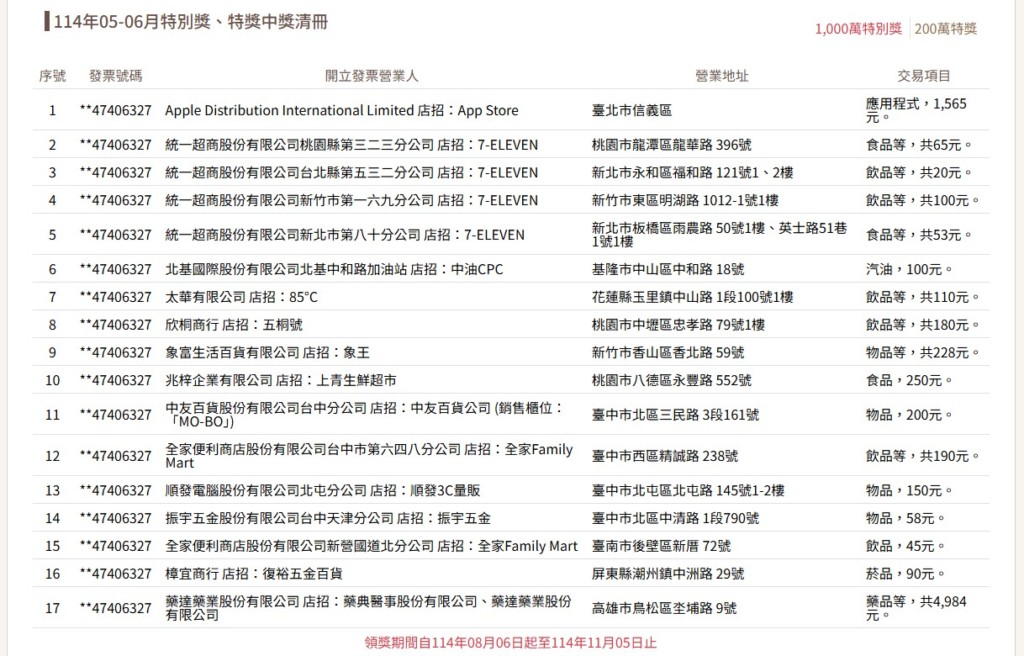Click the 營業地址 column header
This screenshot has height=656, width=1024.
(721, 76)
